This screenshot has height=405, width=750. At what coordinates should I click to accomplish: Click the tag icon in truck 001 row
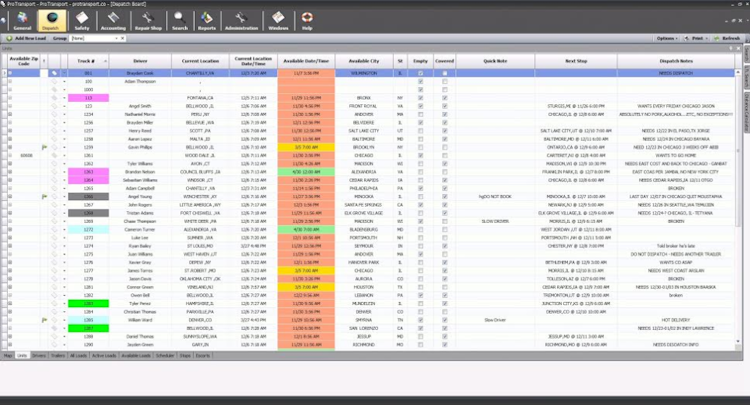coord(54,73)
